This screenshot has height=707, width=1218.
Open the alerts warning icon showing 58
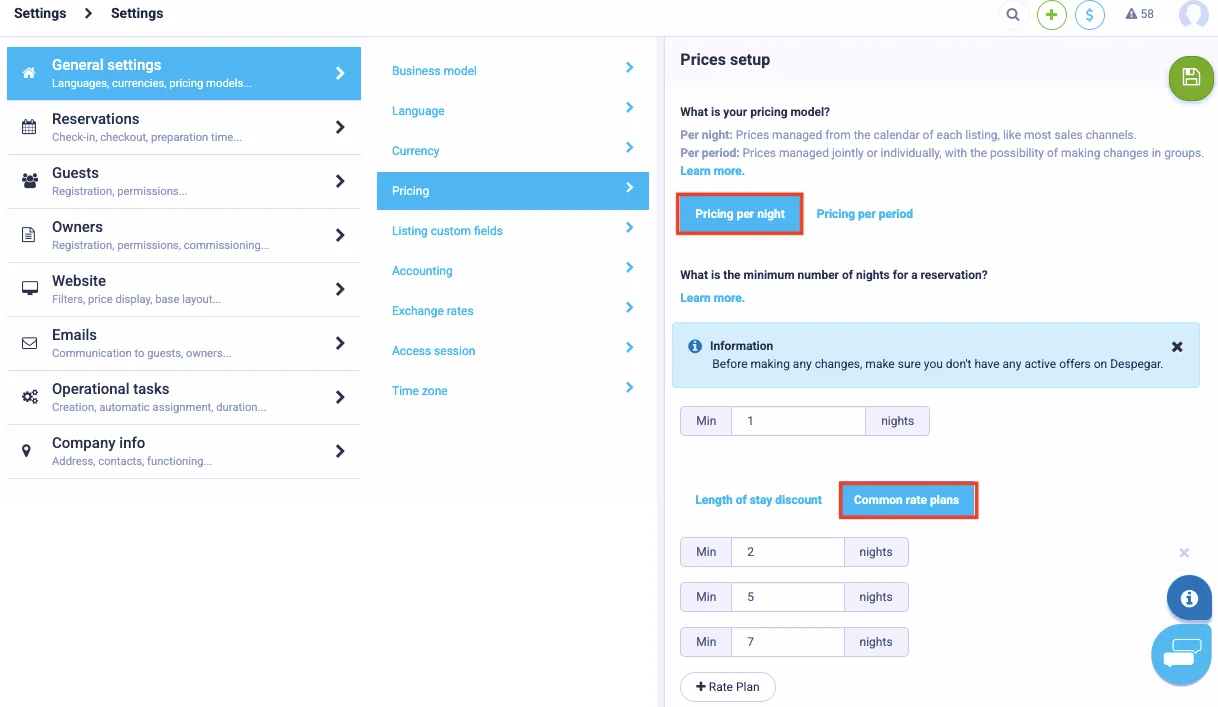(x=1139, y=14)
